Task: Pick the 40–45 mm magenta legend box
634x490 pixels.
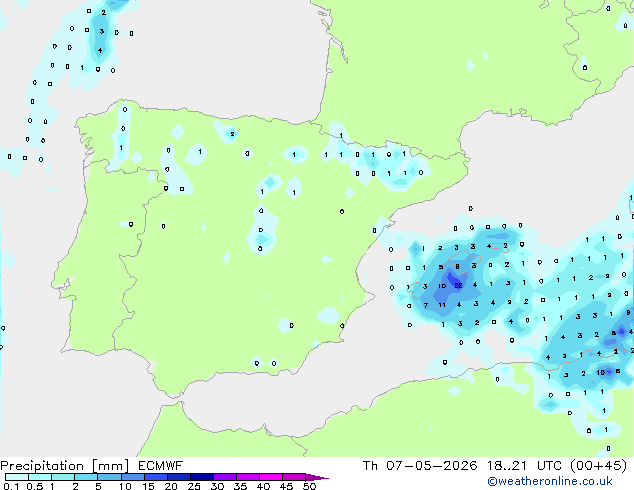Action: (x=271, y=477)
